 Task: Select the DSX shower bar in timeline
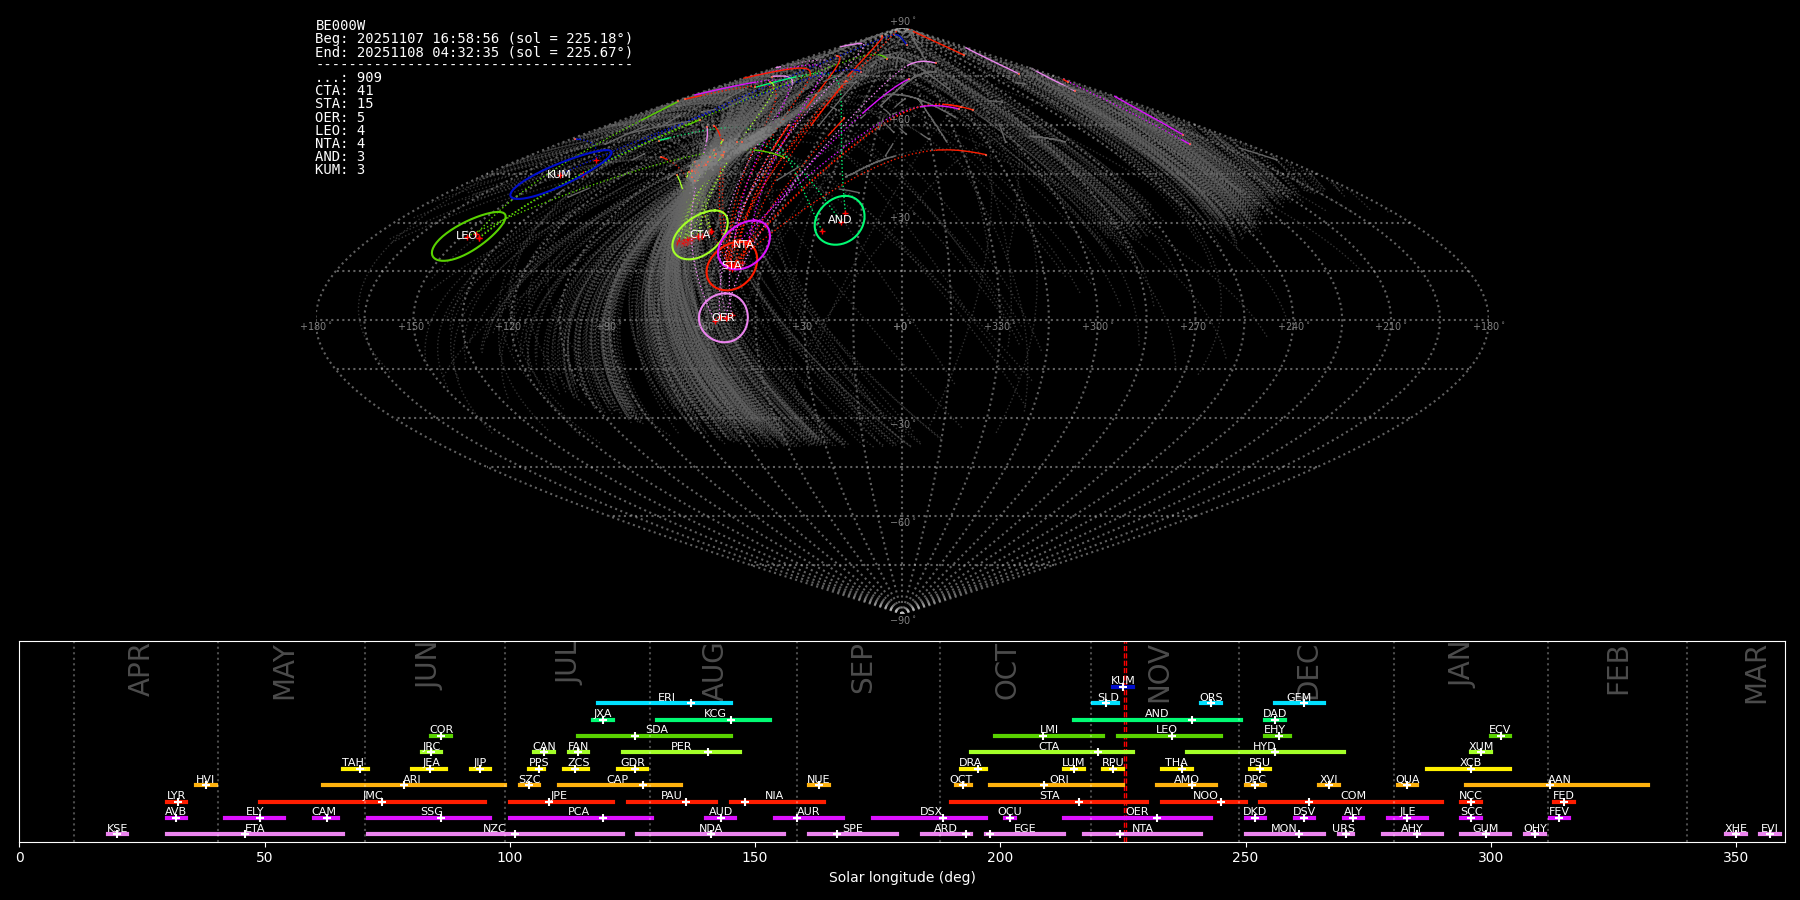pos(929,818)
